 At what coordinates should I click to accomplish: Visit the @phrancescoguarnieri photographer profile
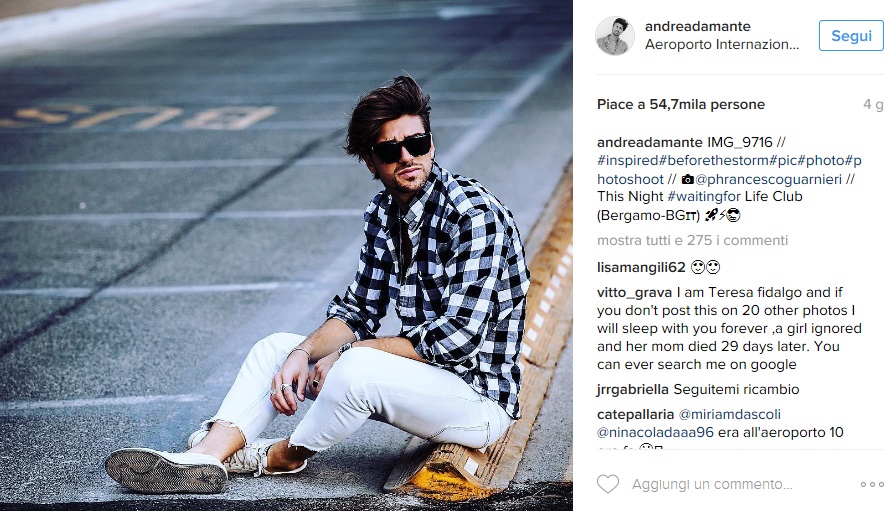point(768,179)
